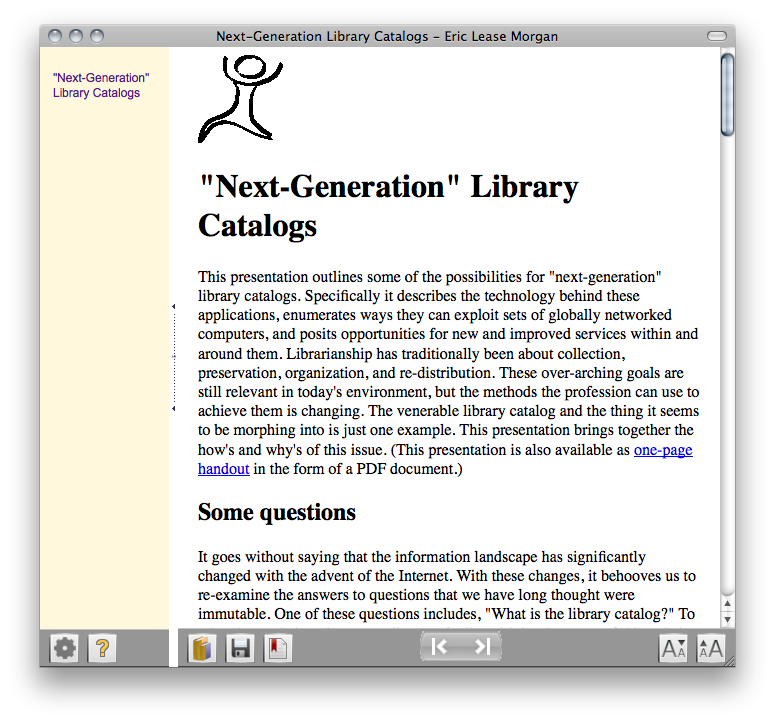Image resolution: width=775 pixels, height=722 pixels.
Task: Select "Next-Generation" Library Catalogs in sidebar
Action: [x=101, y=85]
